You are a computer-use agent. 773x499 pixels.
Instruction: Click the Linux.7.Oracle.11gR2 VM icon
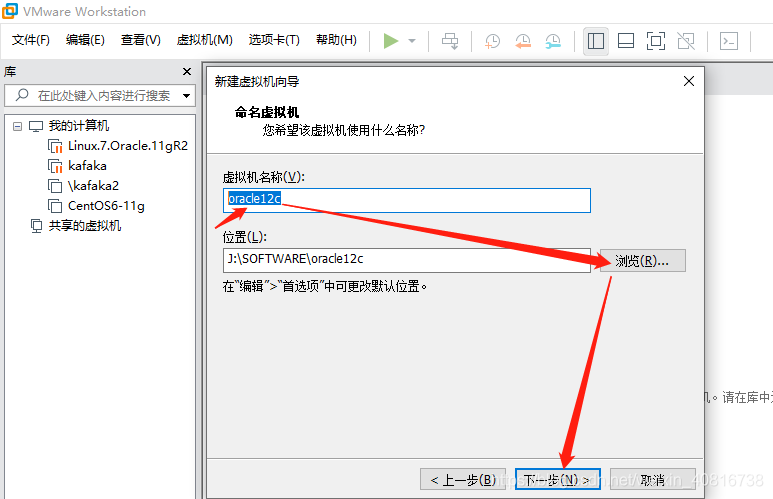[x=55, y=146]
